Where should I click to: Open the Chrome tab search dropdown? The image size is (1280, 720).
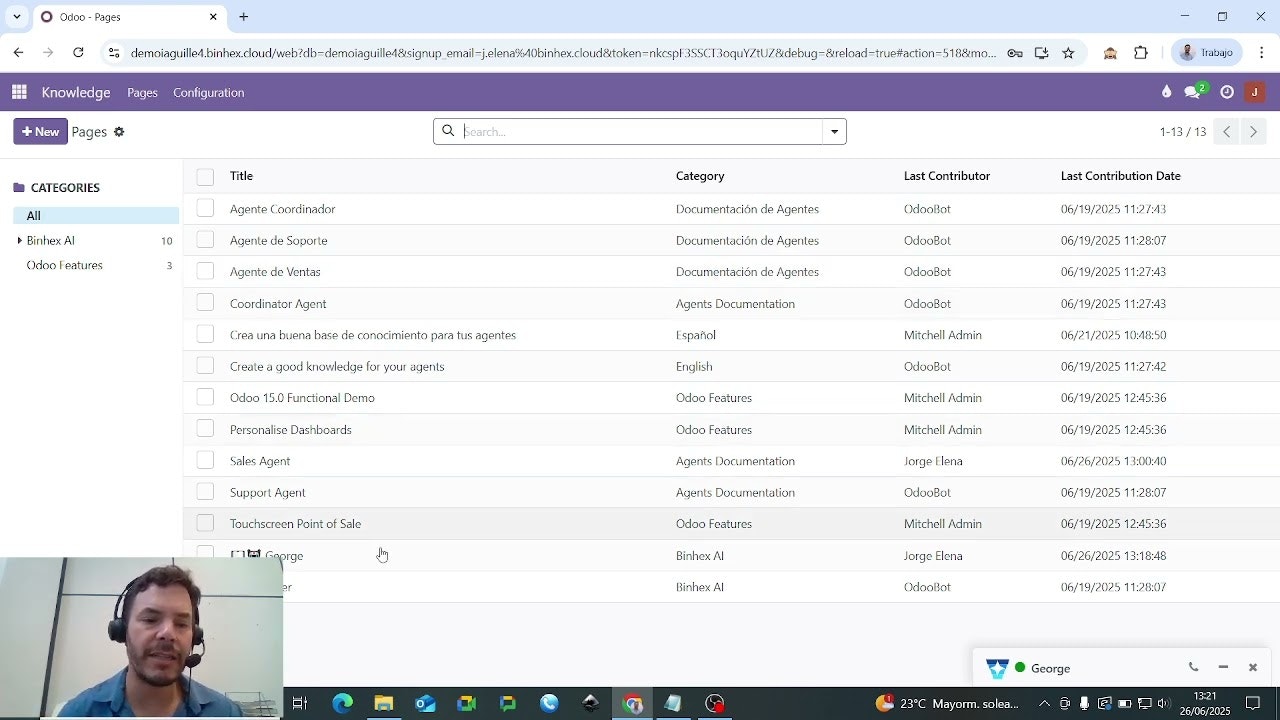point(17,17)
